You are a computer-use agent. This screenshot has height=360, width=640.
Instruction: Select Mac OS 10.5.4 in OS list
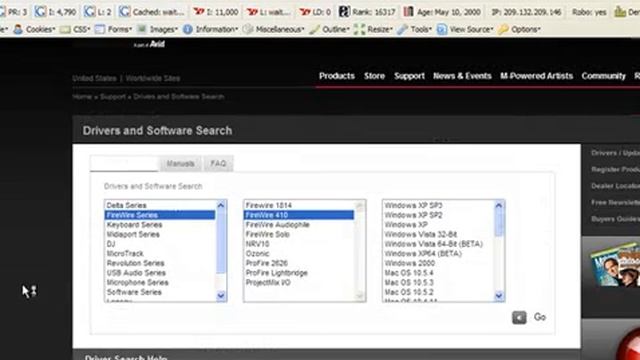(x=438, y=273)
